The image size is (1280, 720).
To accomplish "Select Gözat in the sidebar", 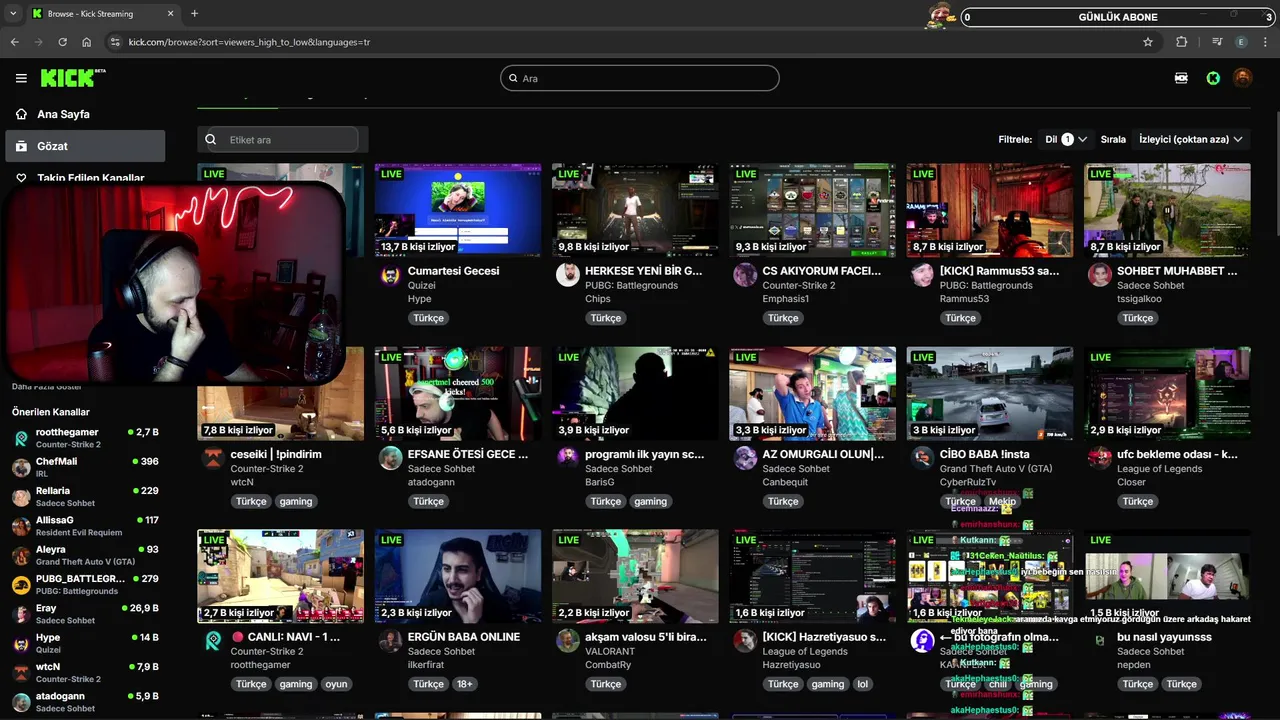I will click(x=85, y=146).
